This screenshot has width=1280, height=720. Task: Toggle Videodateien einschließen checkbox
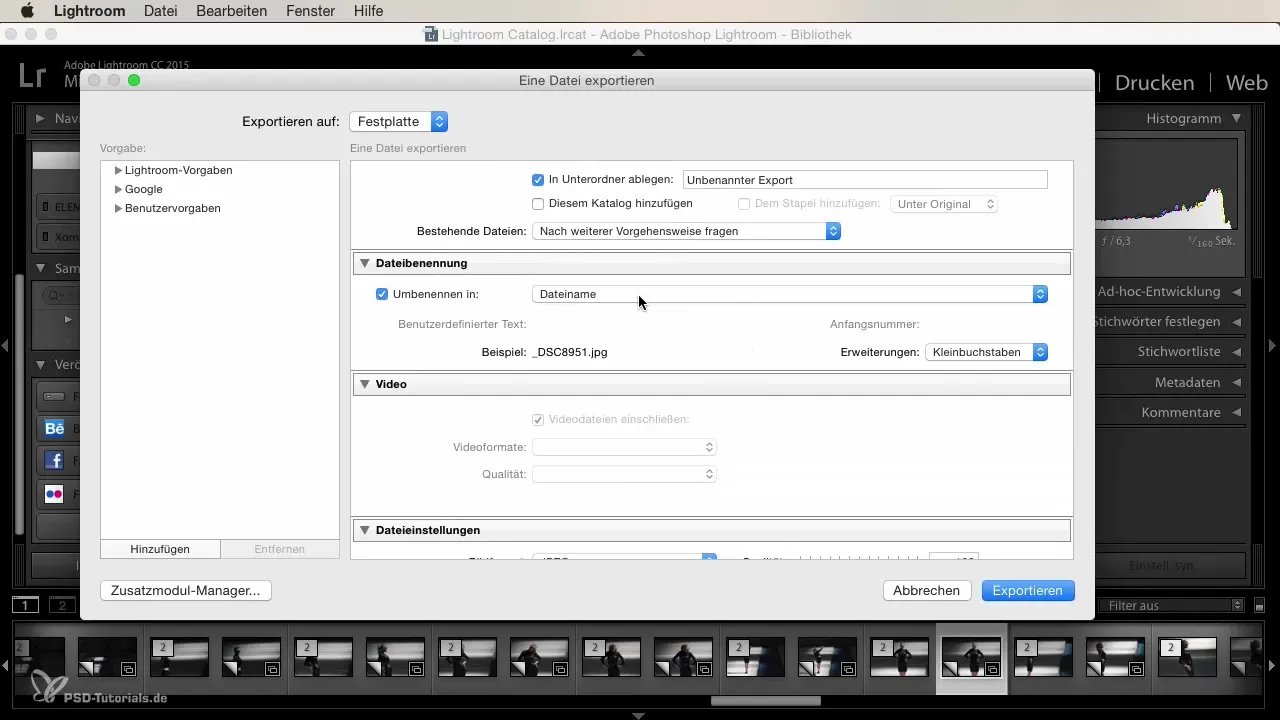click(x=538, y=419)
